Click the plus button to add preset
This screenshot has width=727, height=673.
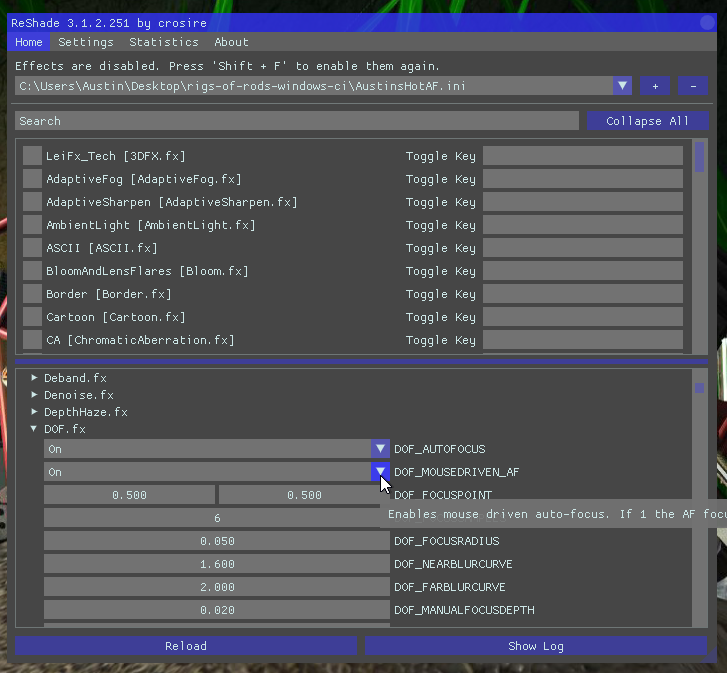pos(655,86)
